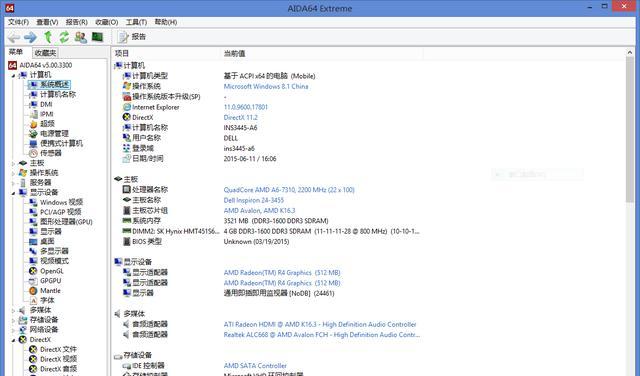640x376 pixels.
Task: Open the 工具(T) menu
Action: [136, 22]
